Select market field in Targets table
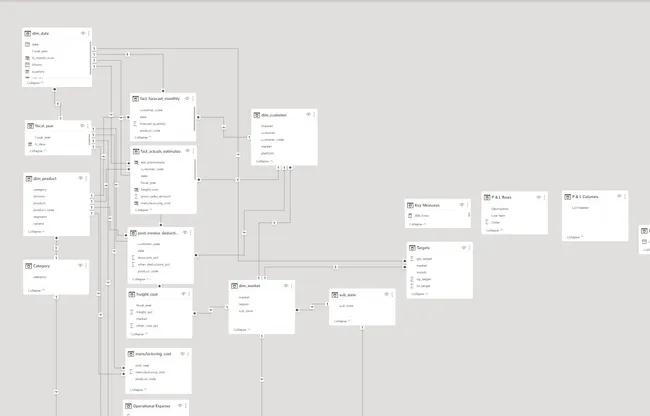The image size is (650, 416). coord(422,266)
